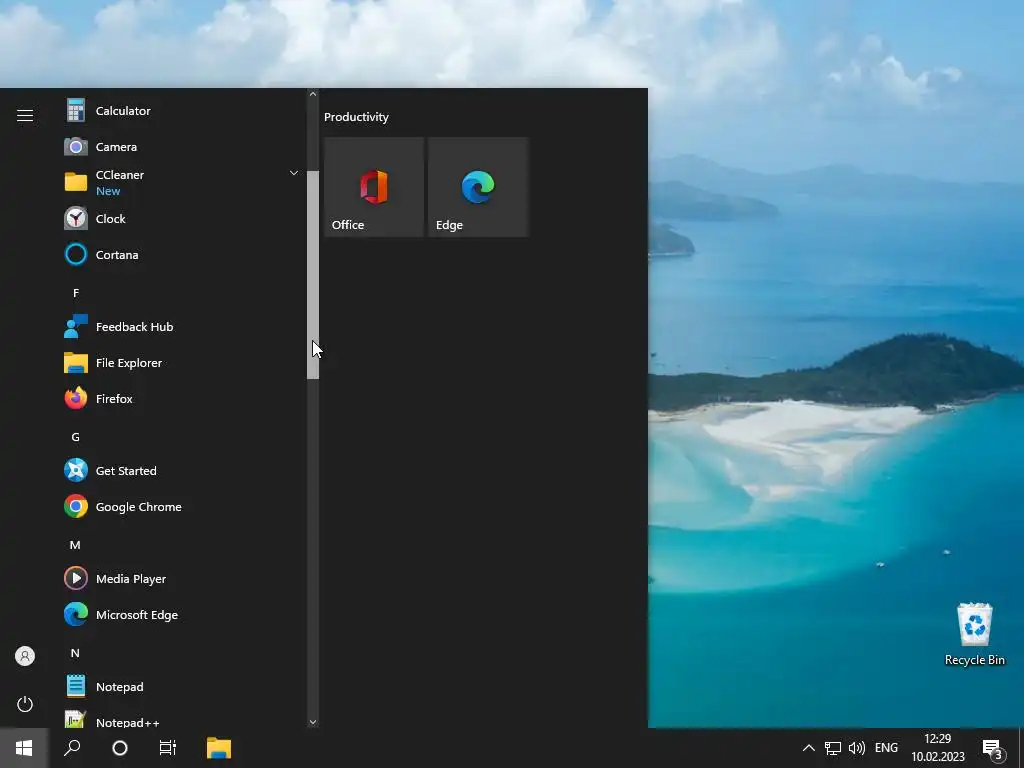1024x768 pixels.
Task: Click the app list scrollbar up arrow
Action: coord(313,94)
